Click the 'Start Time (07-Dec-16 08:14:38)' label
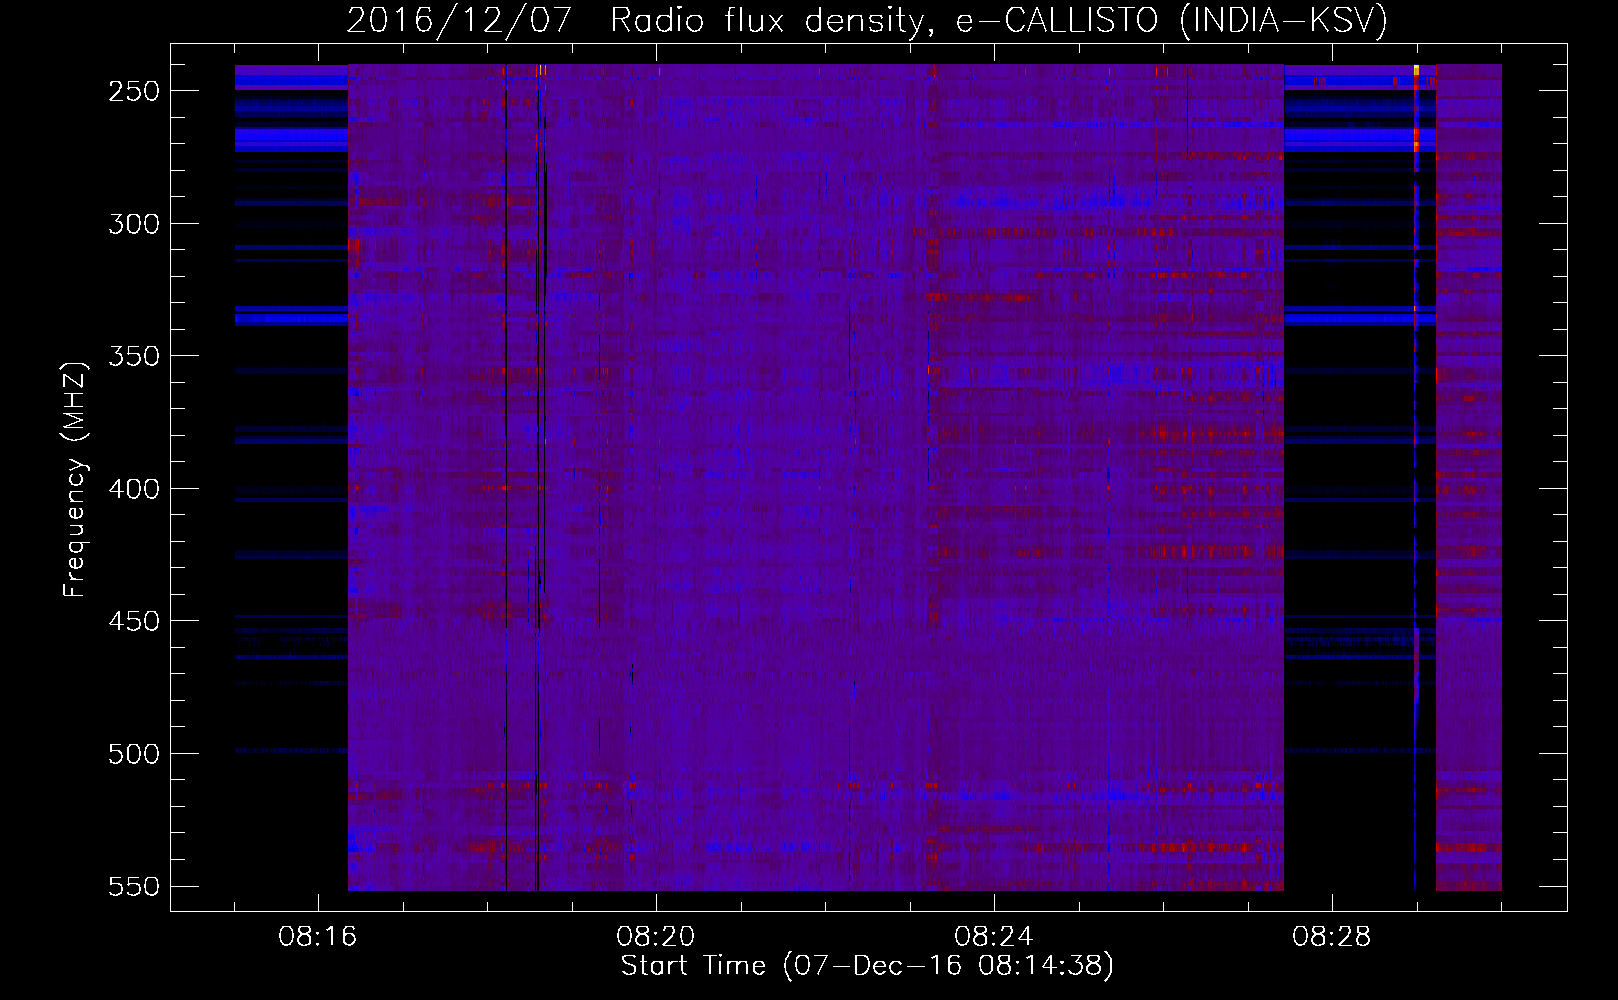 pyautogui.click(x=867, y=966)
